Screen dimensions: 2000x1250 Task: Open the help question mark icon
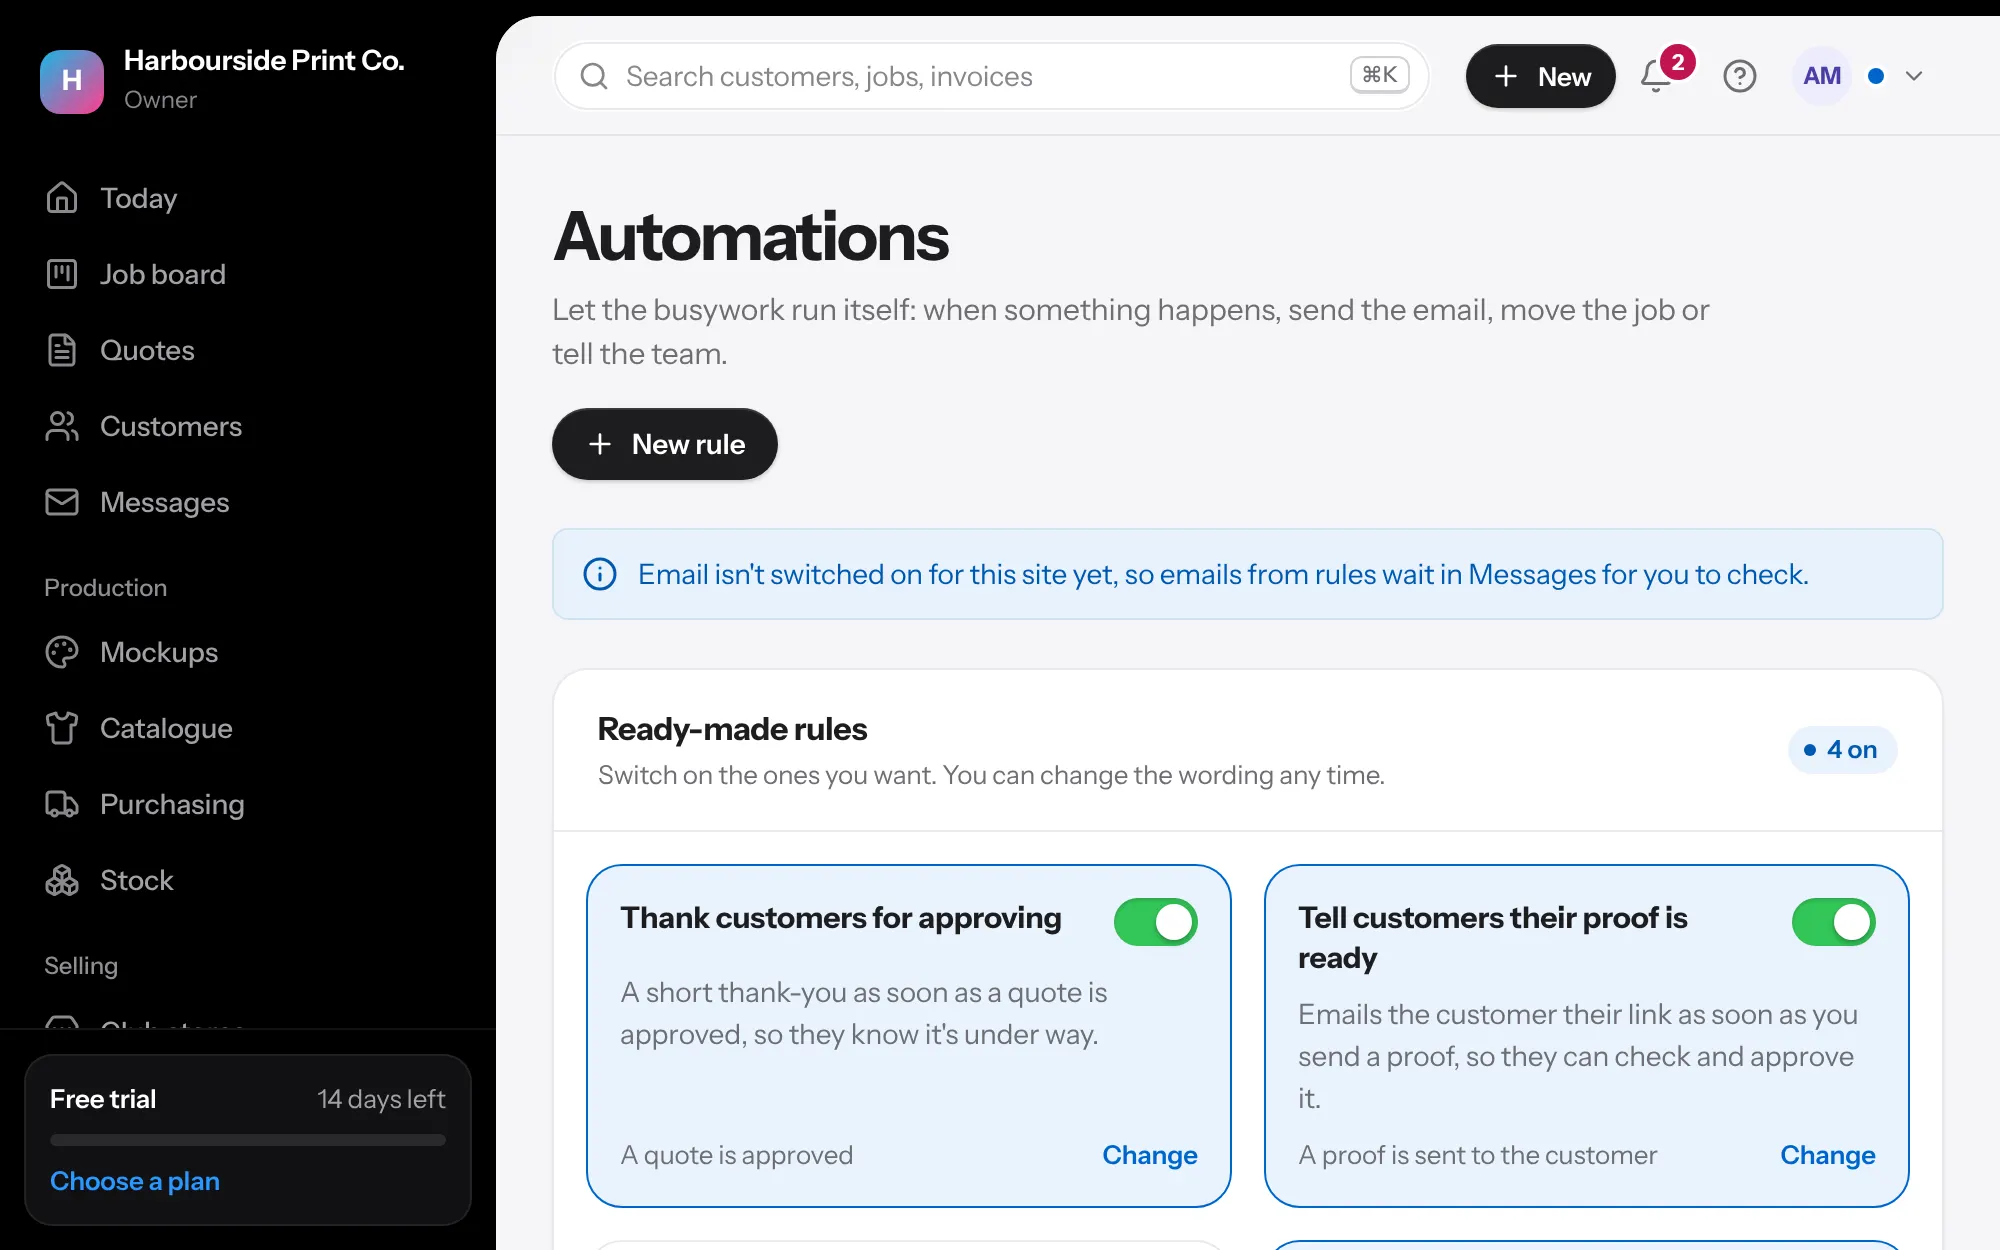tap(1740, 76)
